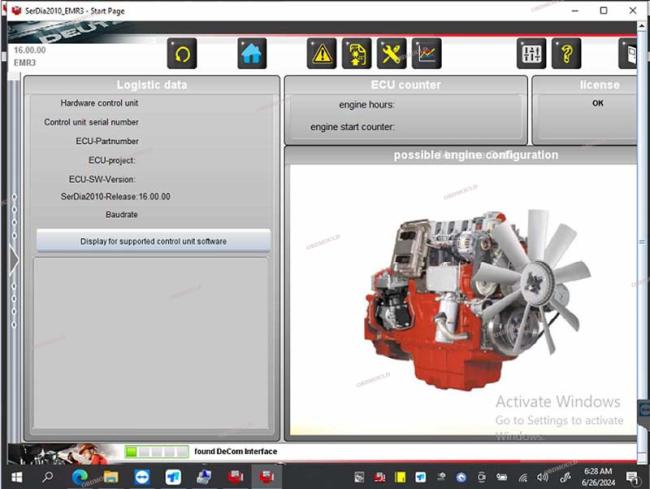Open the slider-style settings icon

[531, 53]
